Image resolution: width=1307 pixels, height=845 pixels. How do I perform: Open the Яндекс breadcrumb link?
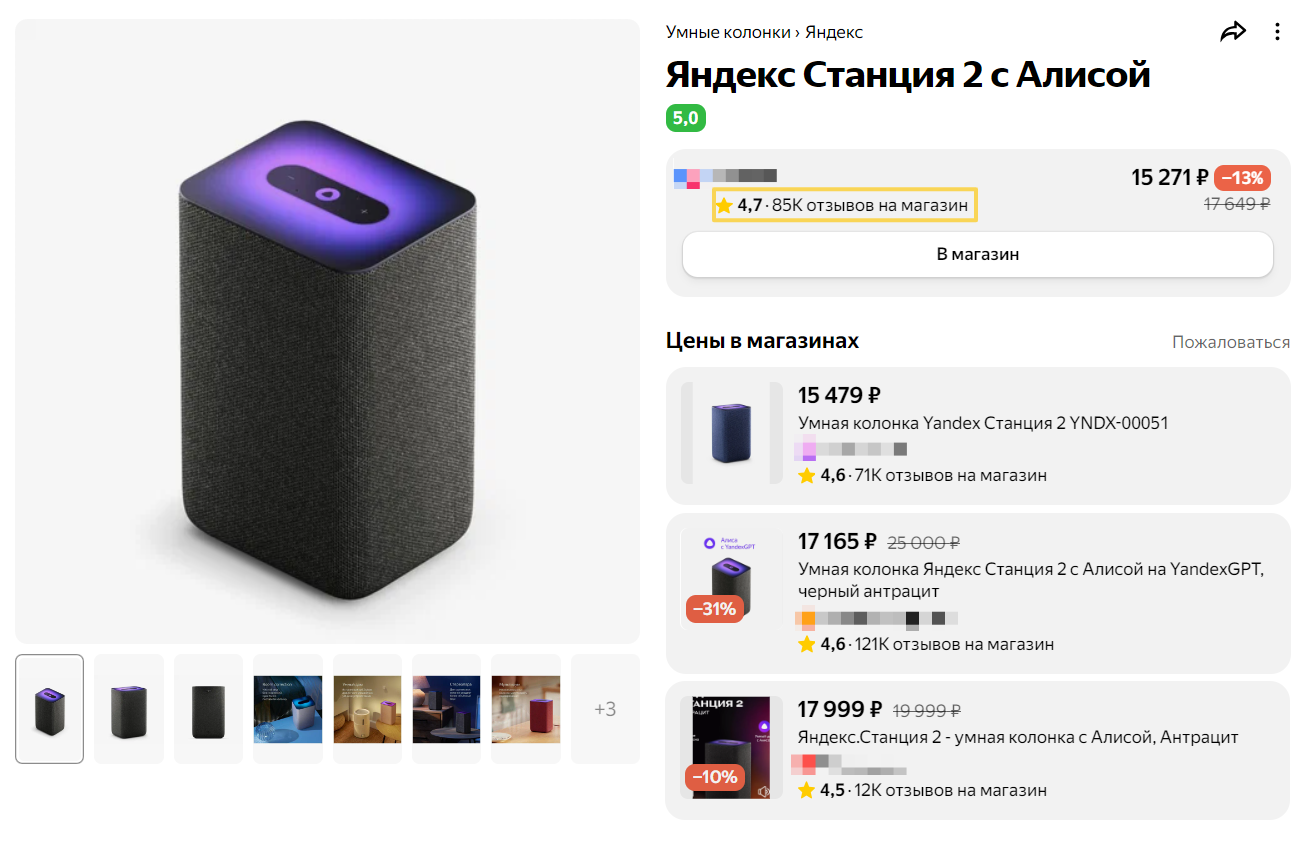pyautogui.click(x=834, y=32)
